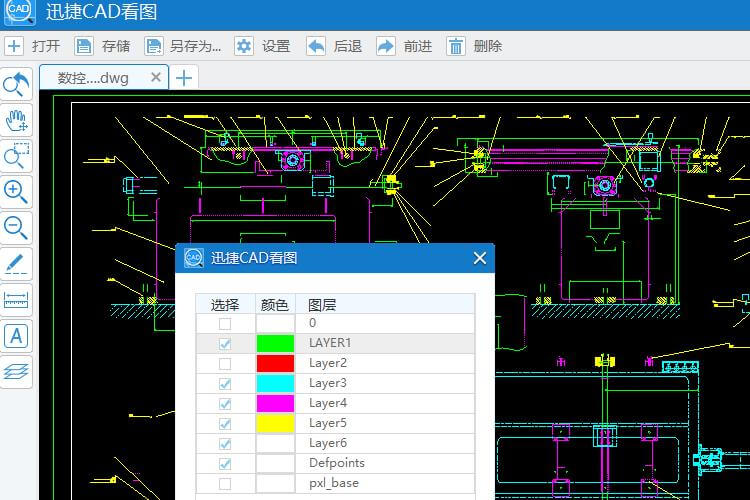Close the layer dialog
Viewport: 750px width, 500px height.
tap(480, 258)
